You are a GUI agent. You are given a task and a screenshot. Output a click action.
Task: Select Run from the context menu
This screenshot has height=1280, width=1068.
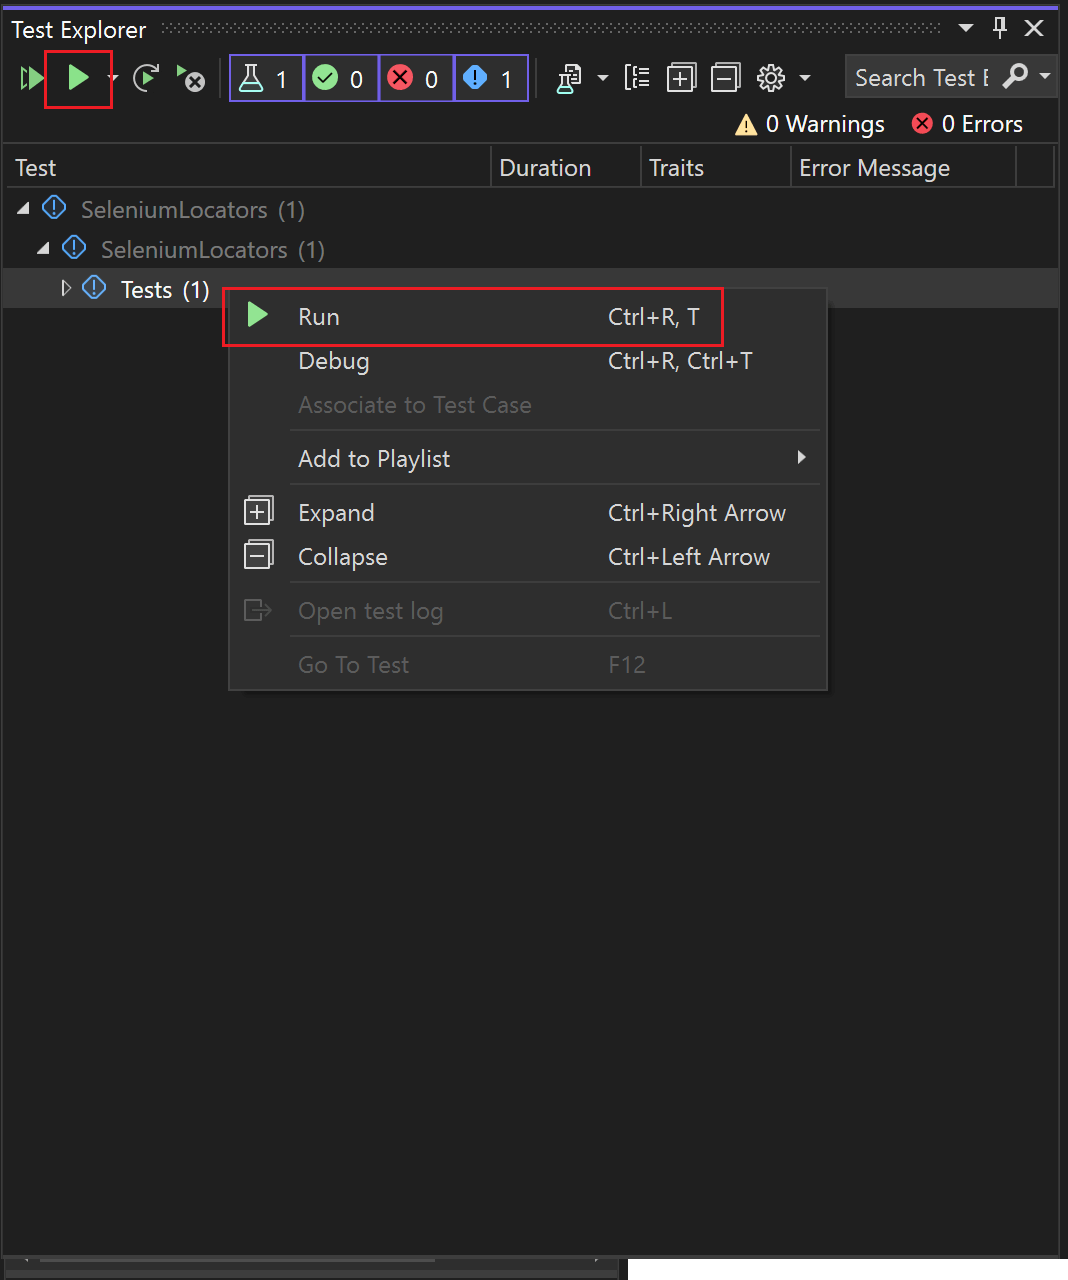[319, 317]
